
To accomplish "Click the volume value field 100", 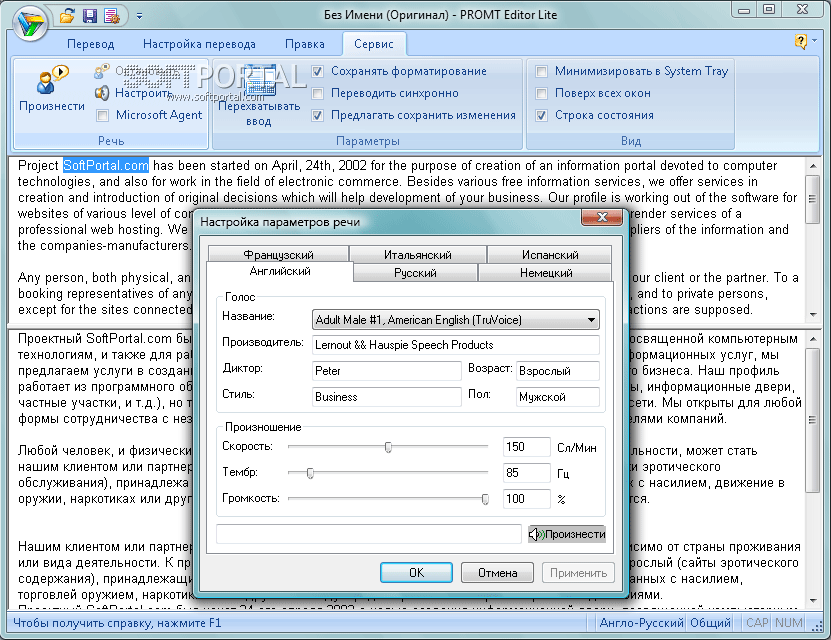I will tap(526, 499).
